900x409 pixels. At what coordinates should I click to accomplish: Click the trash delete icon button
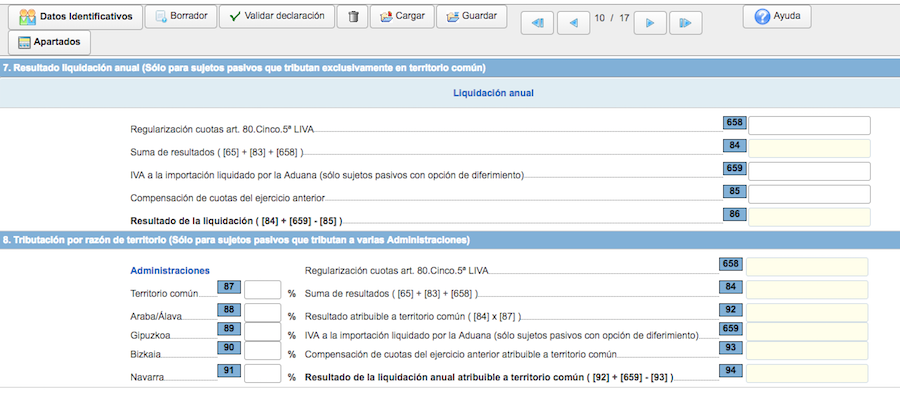[353, 17]
